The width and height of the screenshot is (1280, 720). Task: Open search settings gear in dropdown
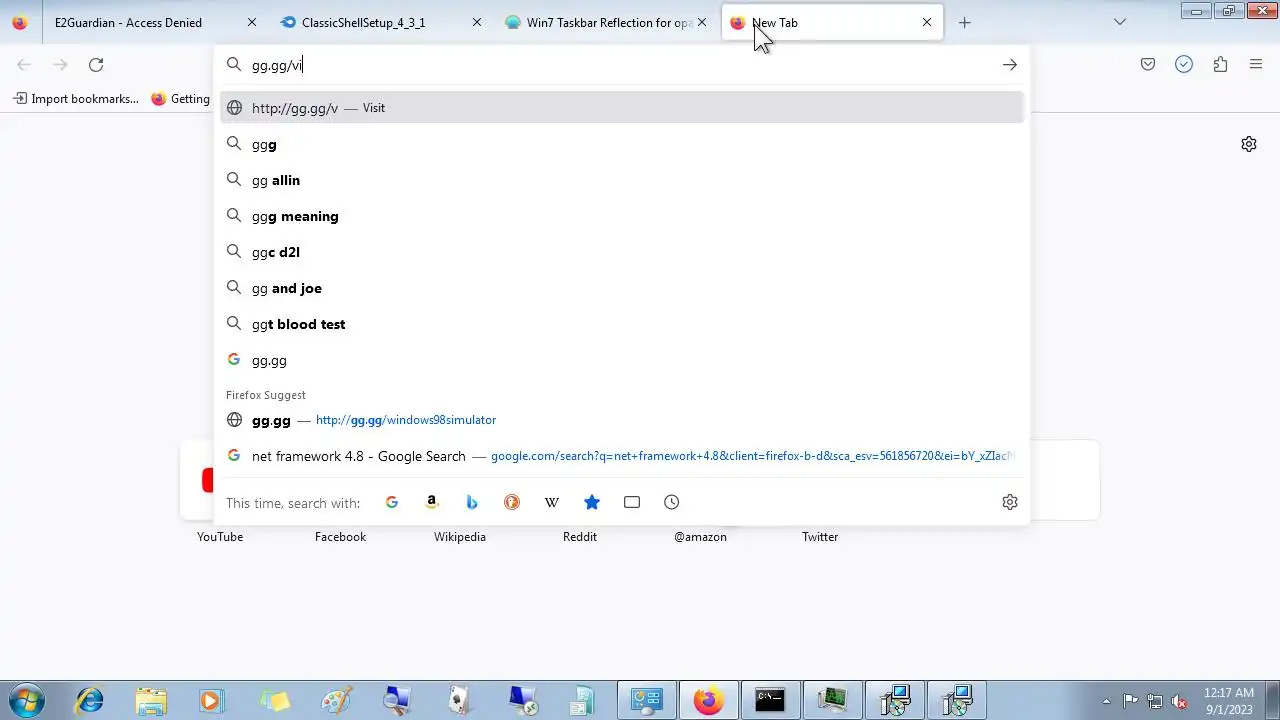click(x=1010, y=502)
